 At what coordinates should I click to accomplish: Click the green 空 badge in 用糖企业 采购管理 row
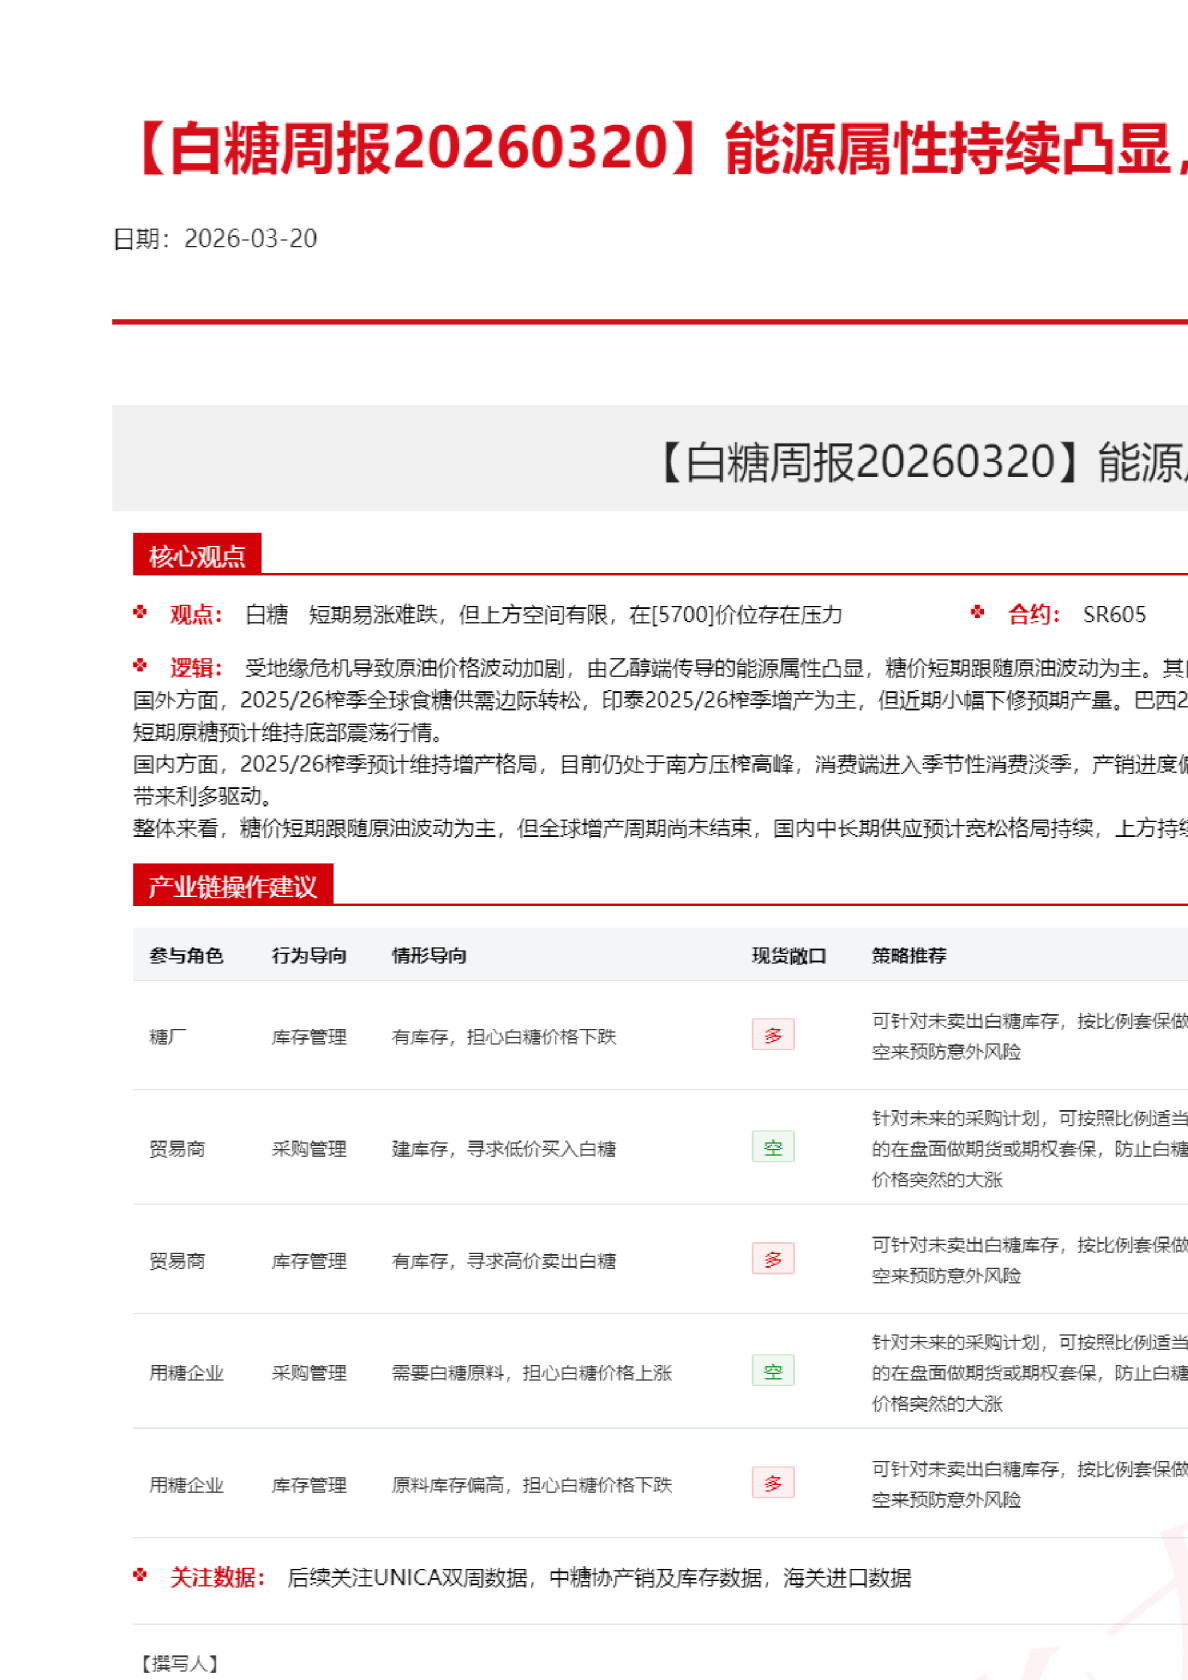[x=773, y=1371]
